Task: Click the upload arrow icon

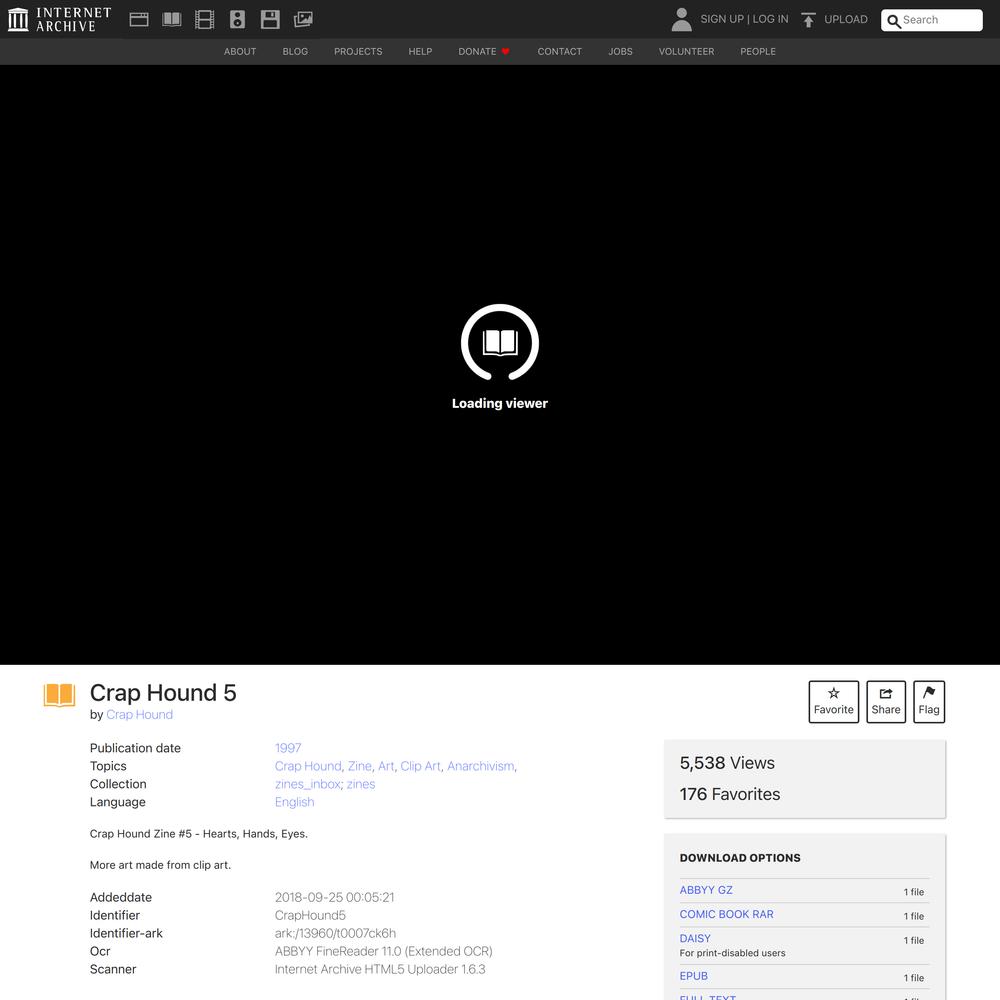Action: click(808, 20)
